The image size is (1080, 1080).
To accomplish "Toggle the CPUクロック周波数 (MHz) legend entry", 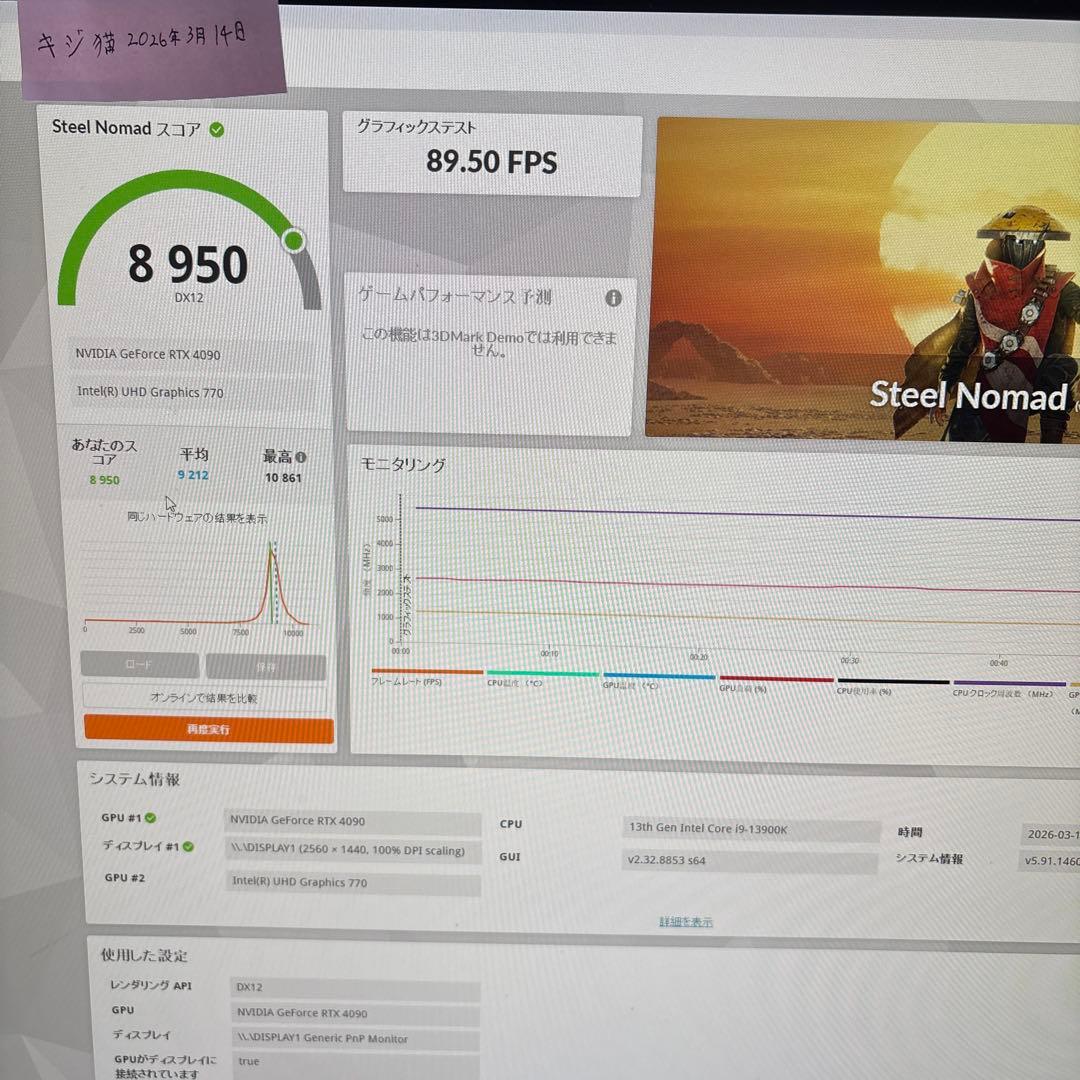I will pos(1009,689).
